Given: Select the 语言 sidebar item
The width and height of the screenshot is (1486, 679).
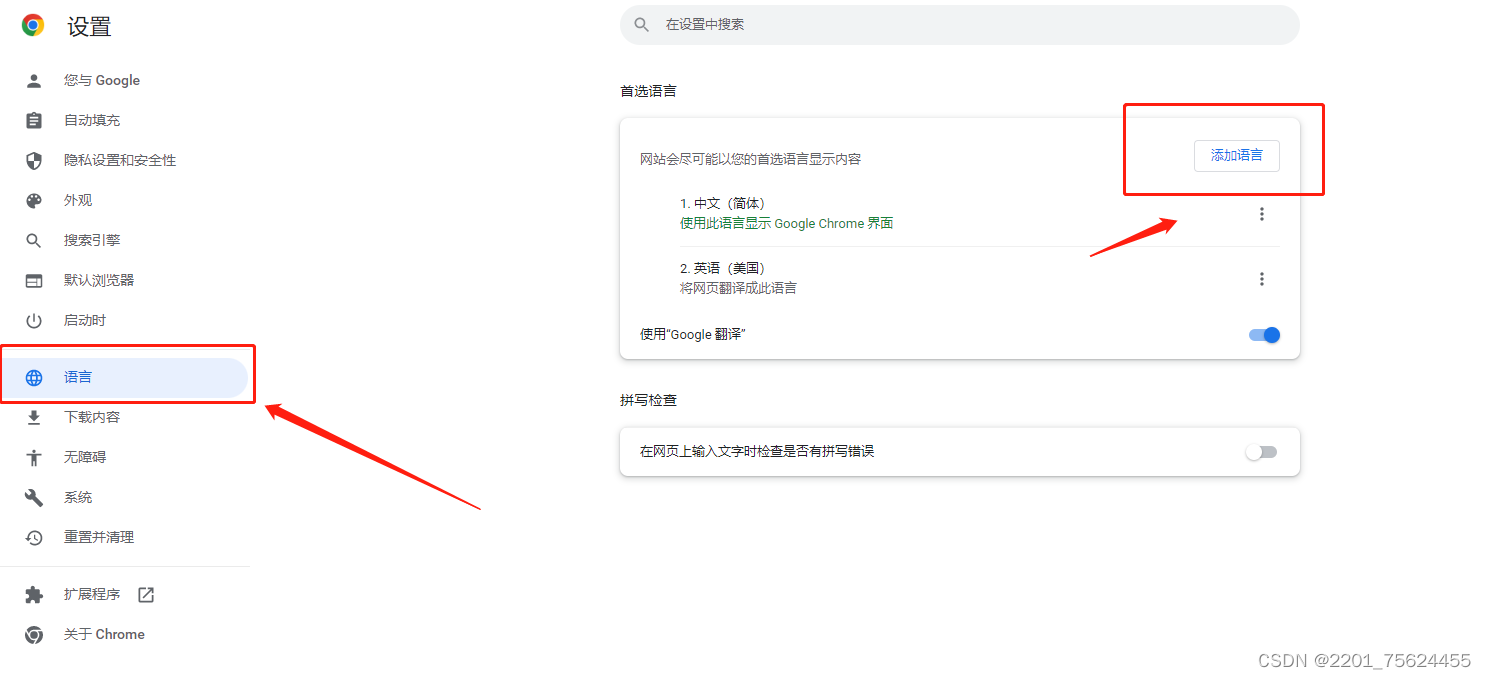Looking at the screenshot, I should point(124,377).
